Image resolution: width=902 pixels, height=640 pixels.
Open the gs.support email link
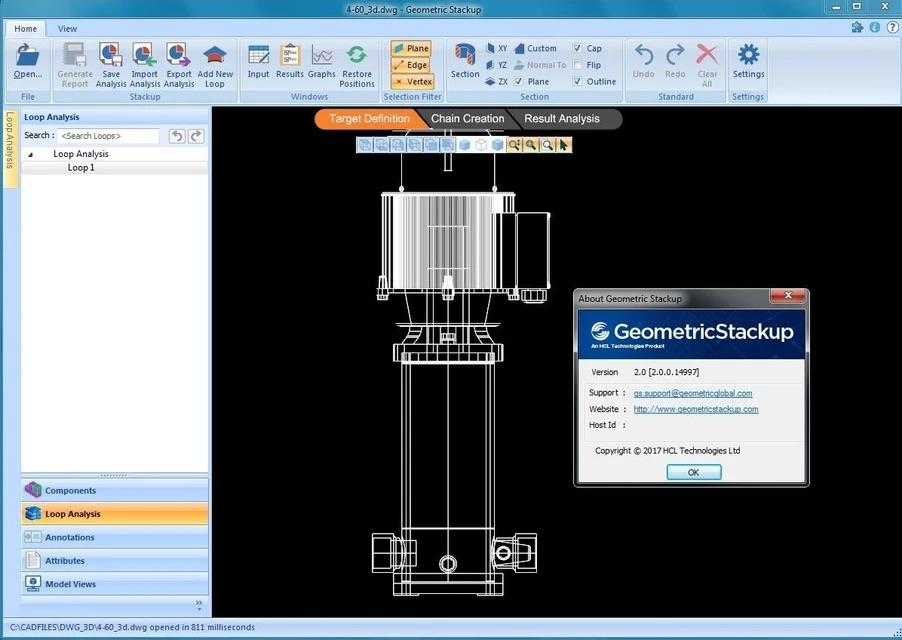[x=693, y=393]
